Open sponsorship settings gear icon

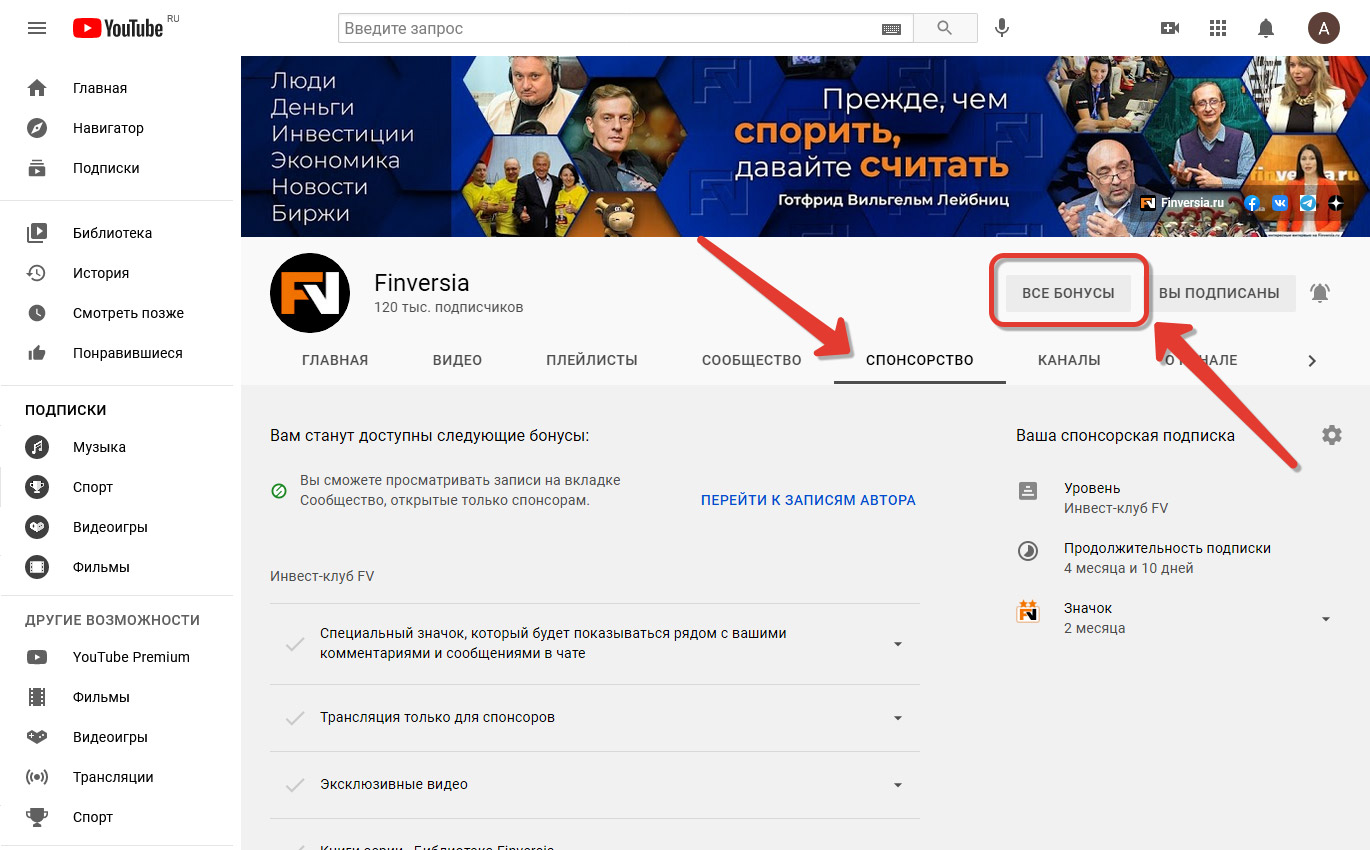coord(1331,435)
